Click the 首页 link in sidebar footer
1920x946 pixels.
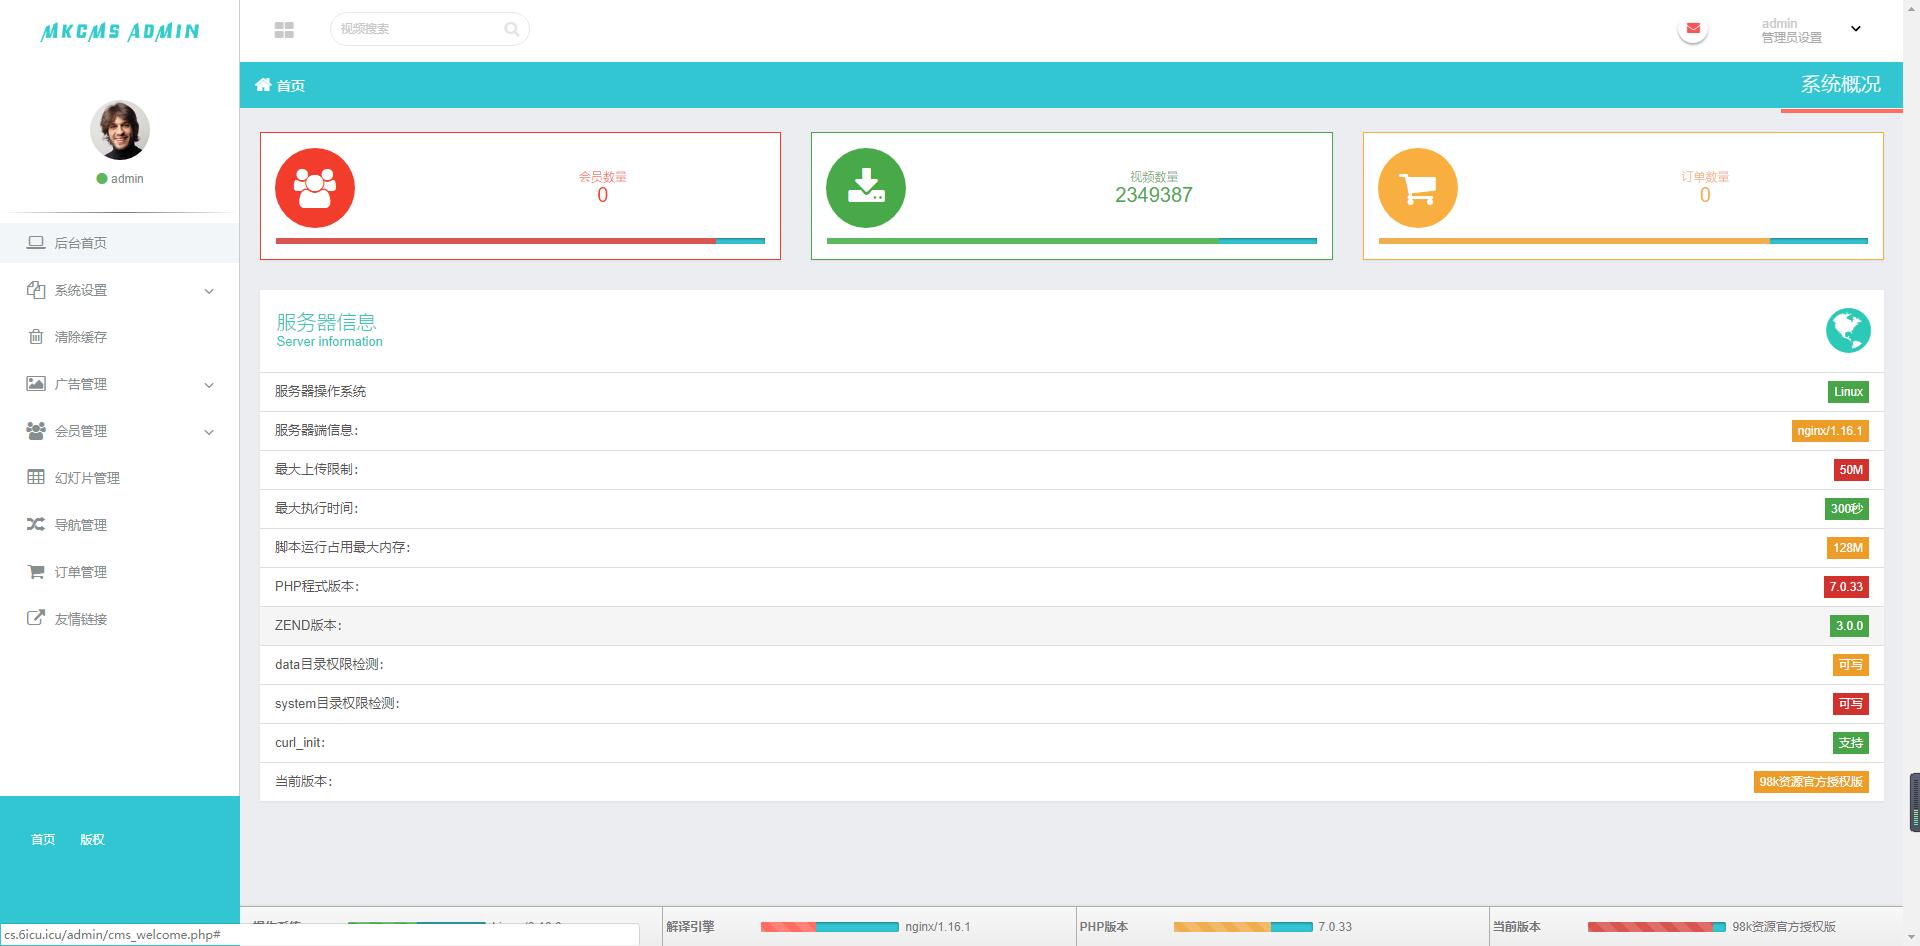click(x=43, y=839)
